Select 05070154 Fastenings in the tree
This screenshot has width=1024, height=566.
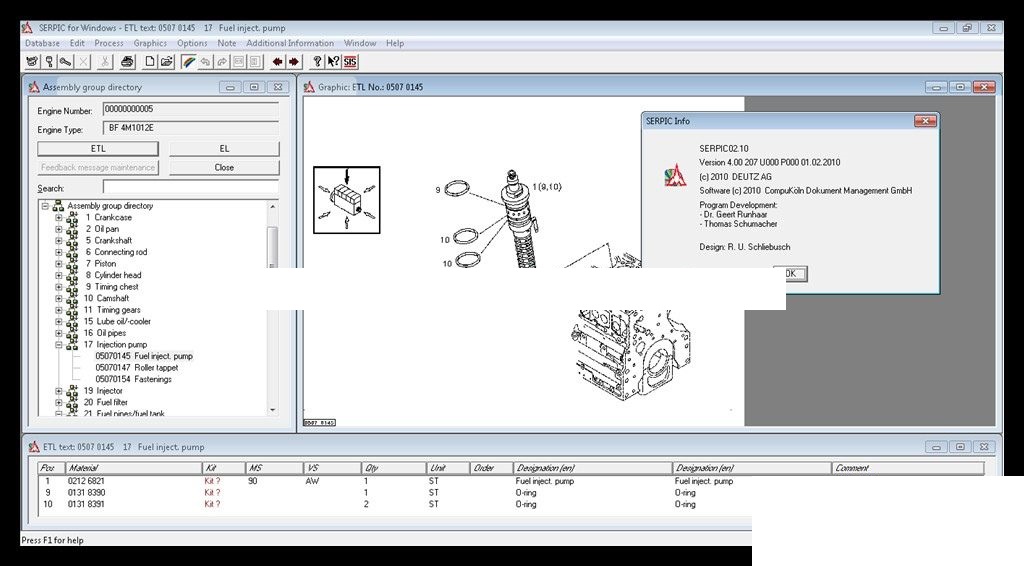[133, 379]
